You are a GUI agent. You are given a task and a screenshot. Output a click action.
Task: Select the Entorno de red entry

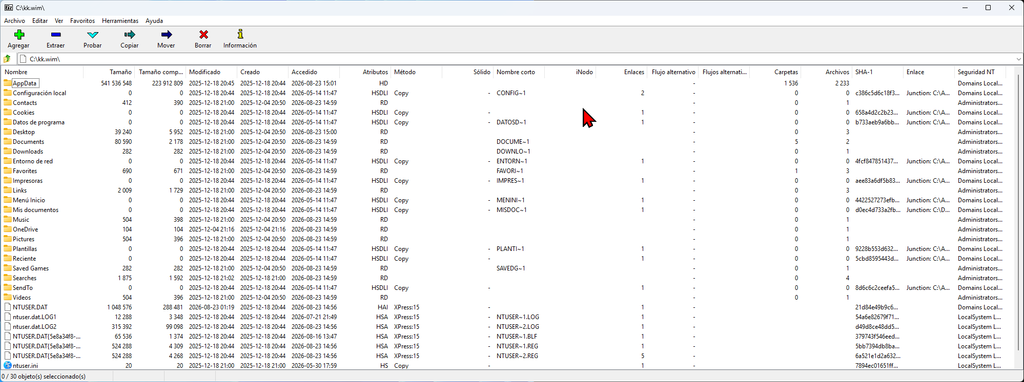(33, 161)
